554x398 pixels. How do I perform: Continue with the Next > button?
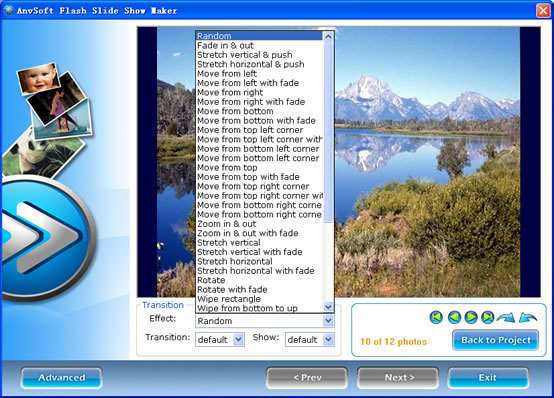click(398, 378)
